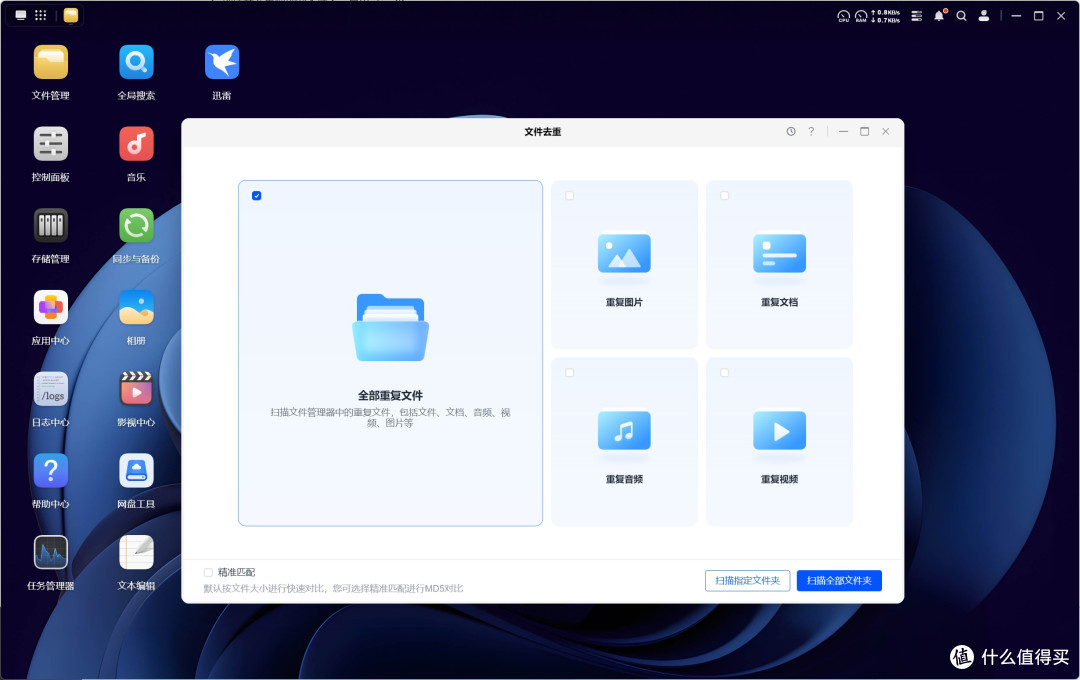Viewport: 1080px width, 680px height.
Task: Maximize the 文件去重 window
Action: tap(864, 132)
